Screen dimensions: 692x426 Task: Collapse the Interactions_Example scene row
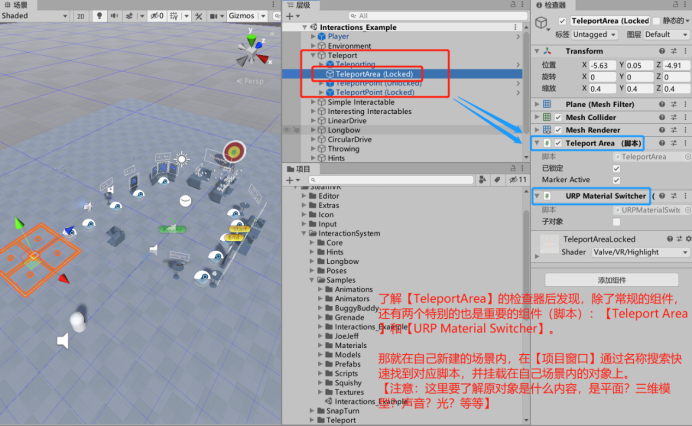coord(305,27)
